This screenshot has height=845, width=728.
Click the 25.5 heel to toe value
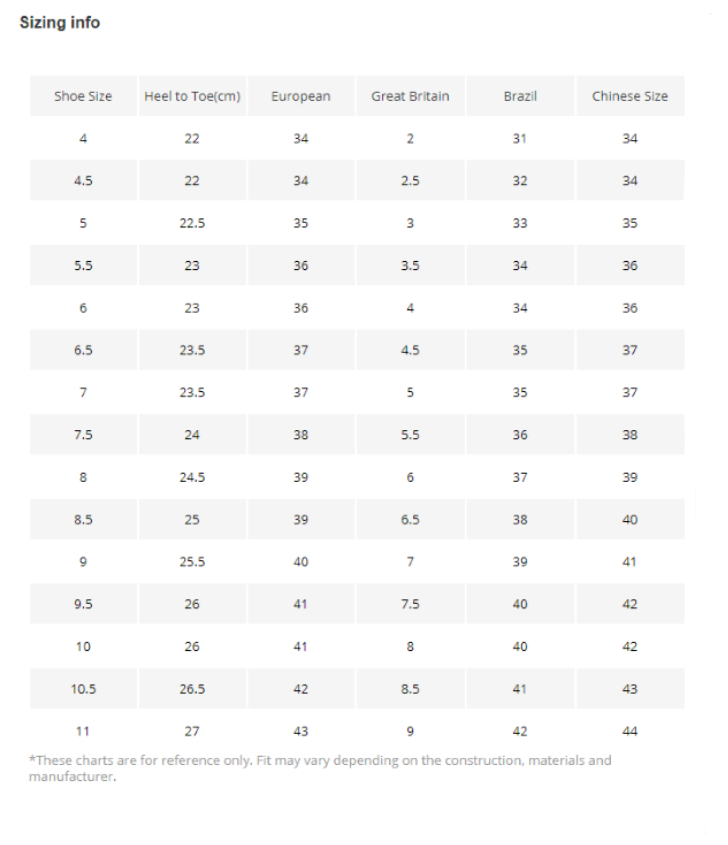[x=192, y=562]
